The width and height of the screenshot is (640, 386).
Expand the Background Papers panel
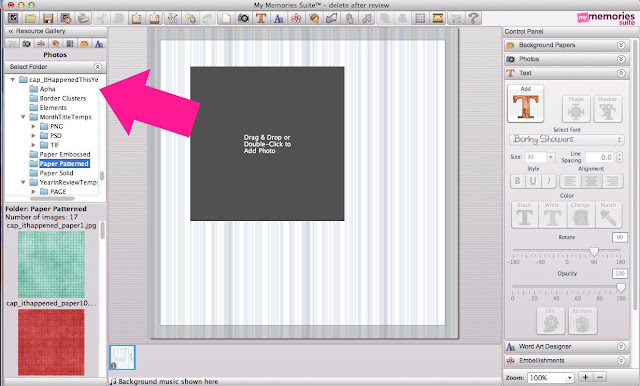point(621,45)
